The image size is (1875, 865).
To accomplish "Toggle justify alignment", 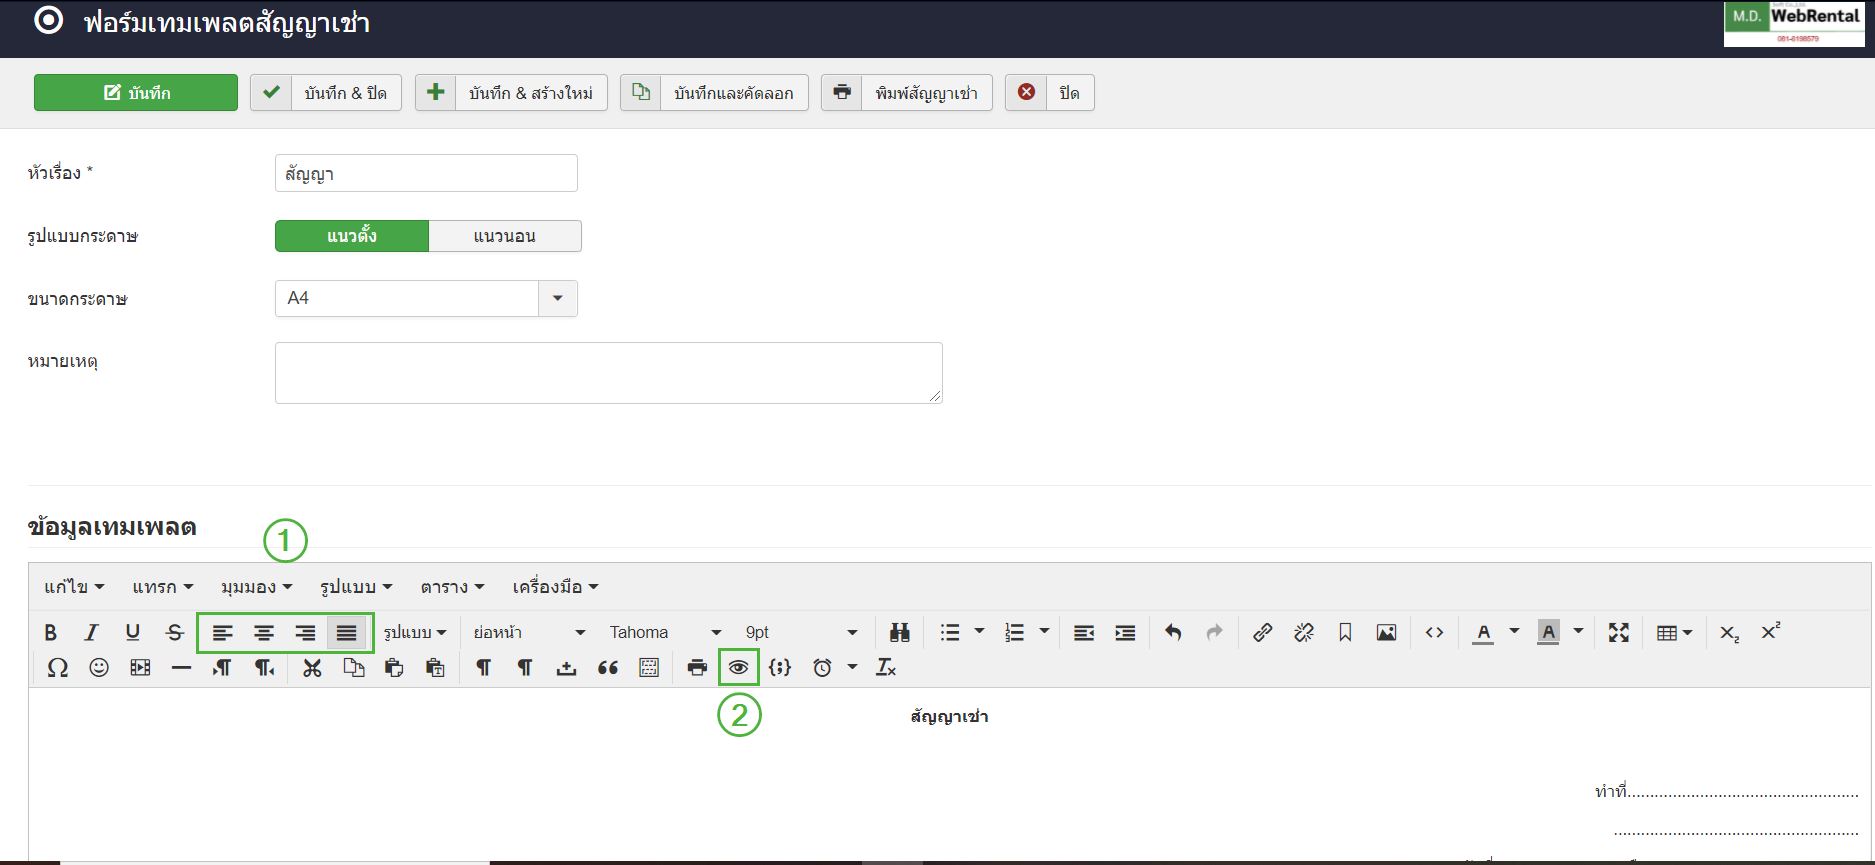I will [x=346, y=632].
